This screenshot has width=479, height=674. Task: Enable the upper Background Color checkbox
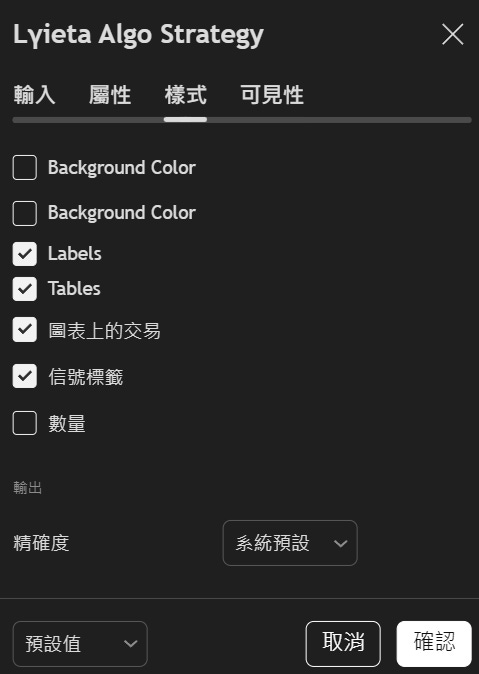pos(25,168)
